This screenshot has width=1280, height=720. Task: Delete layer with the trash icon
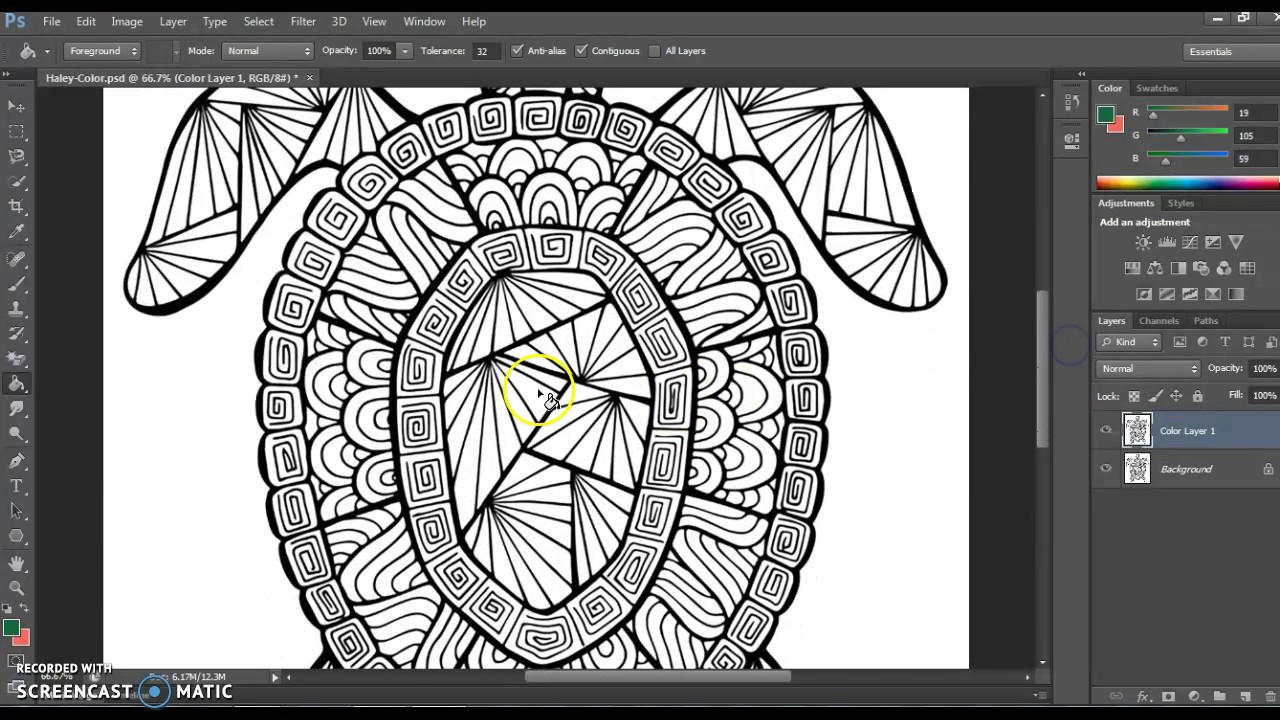(x=1267, y=696)
